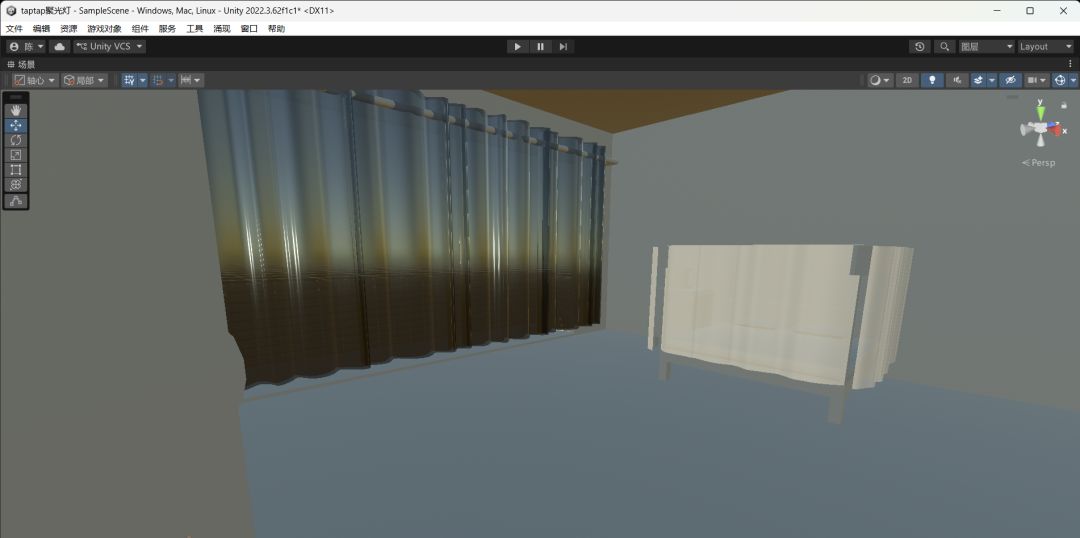Open pivot mode 轴心 dropdown
The width and height of the screenshot is (1080, 538).
(x=34, y=81)
